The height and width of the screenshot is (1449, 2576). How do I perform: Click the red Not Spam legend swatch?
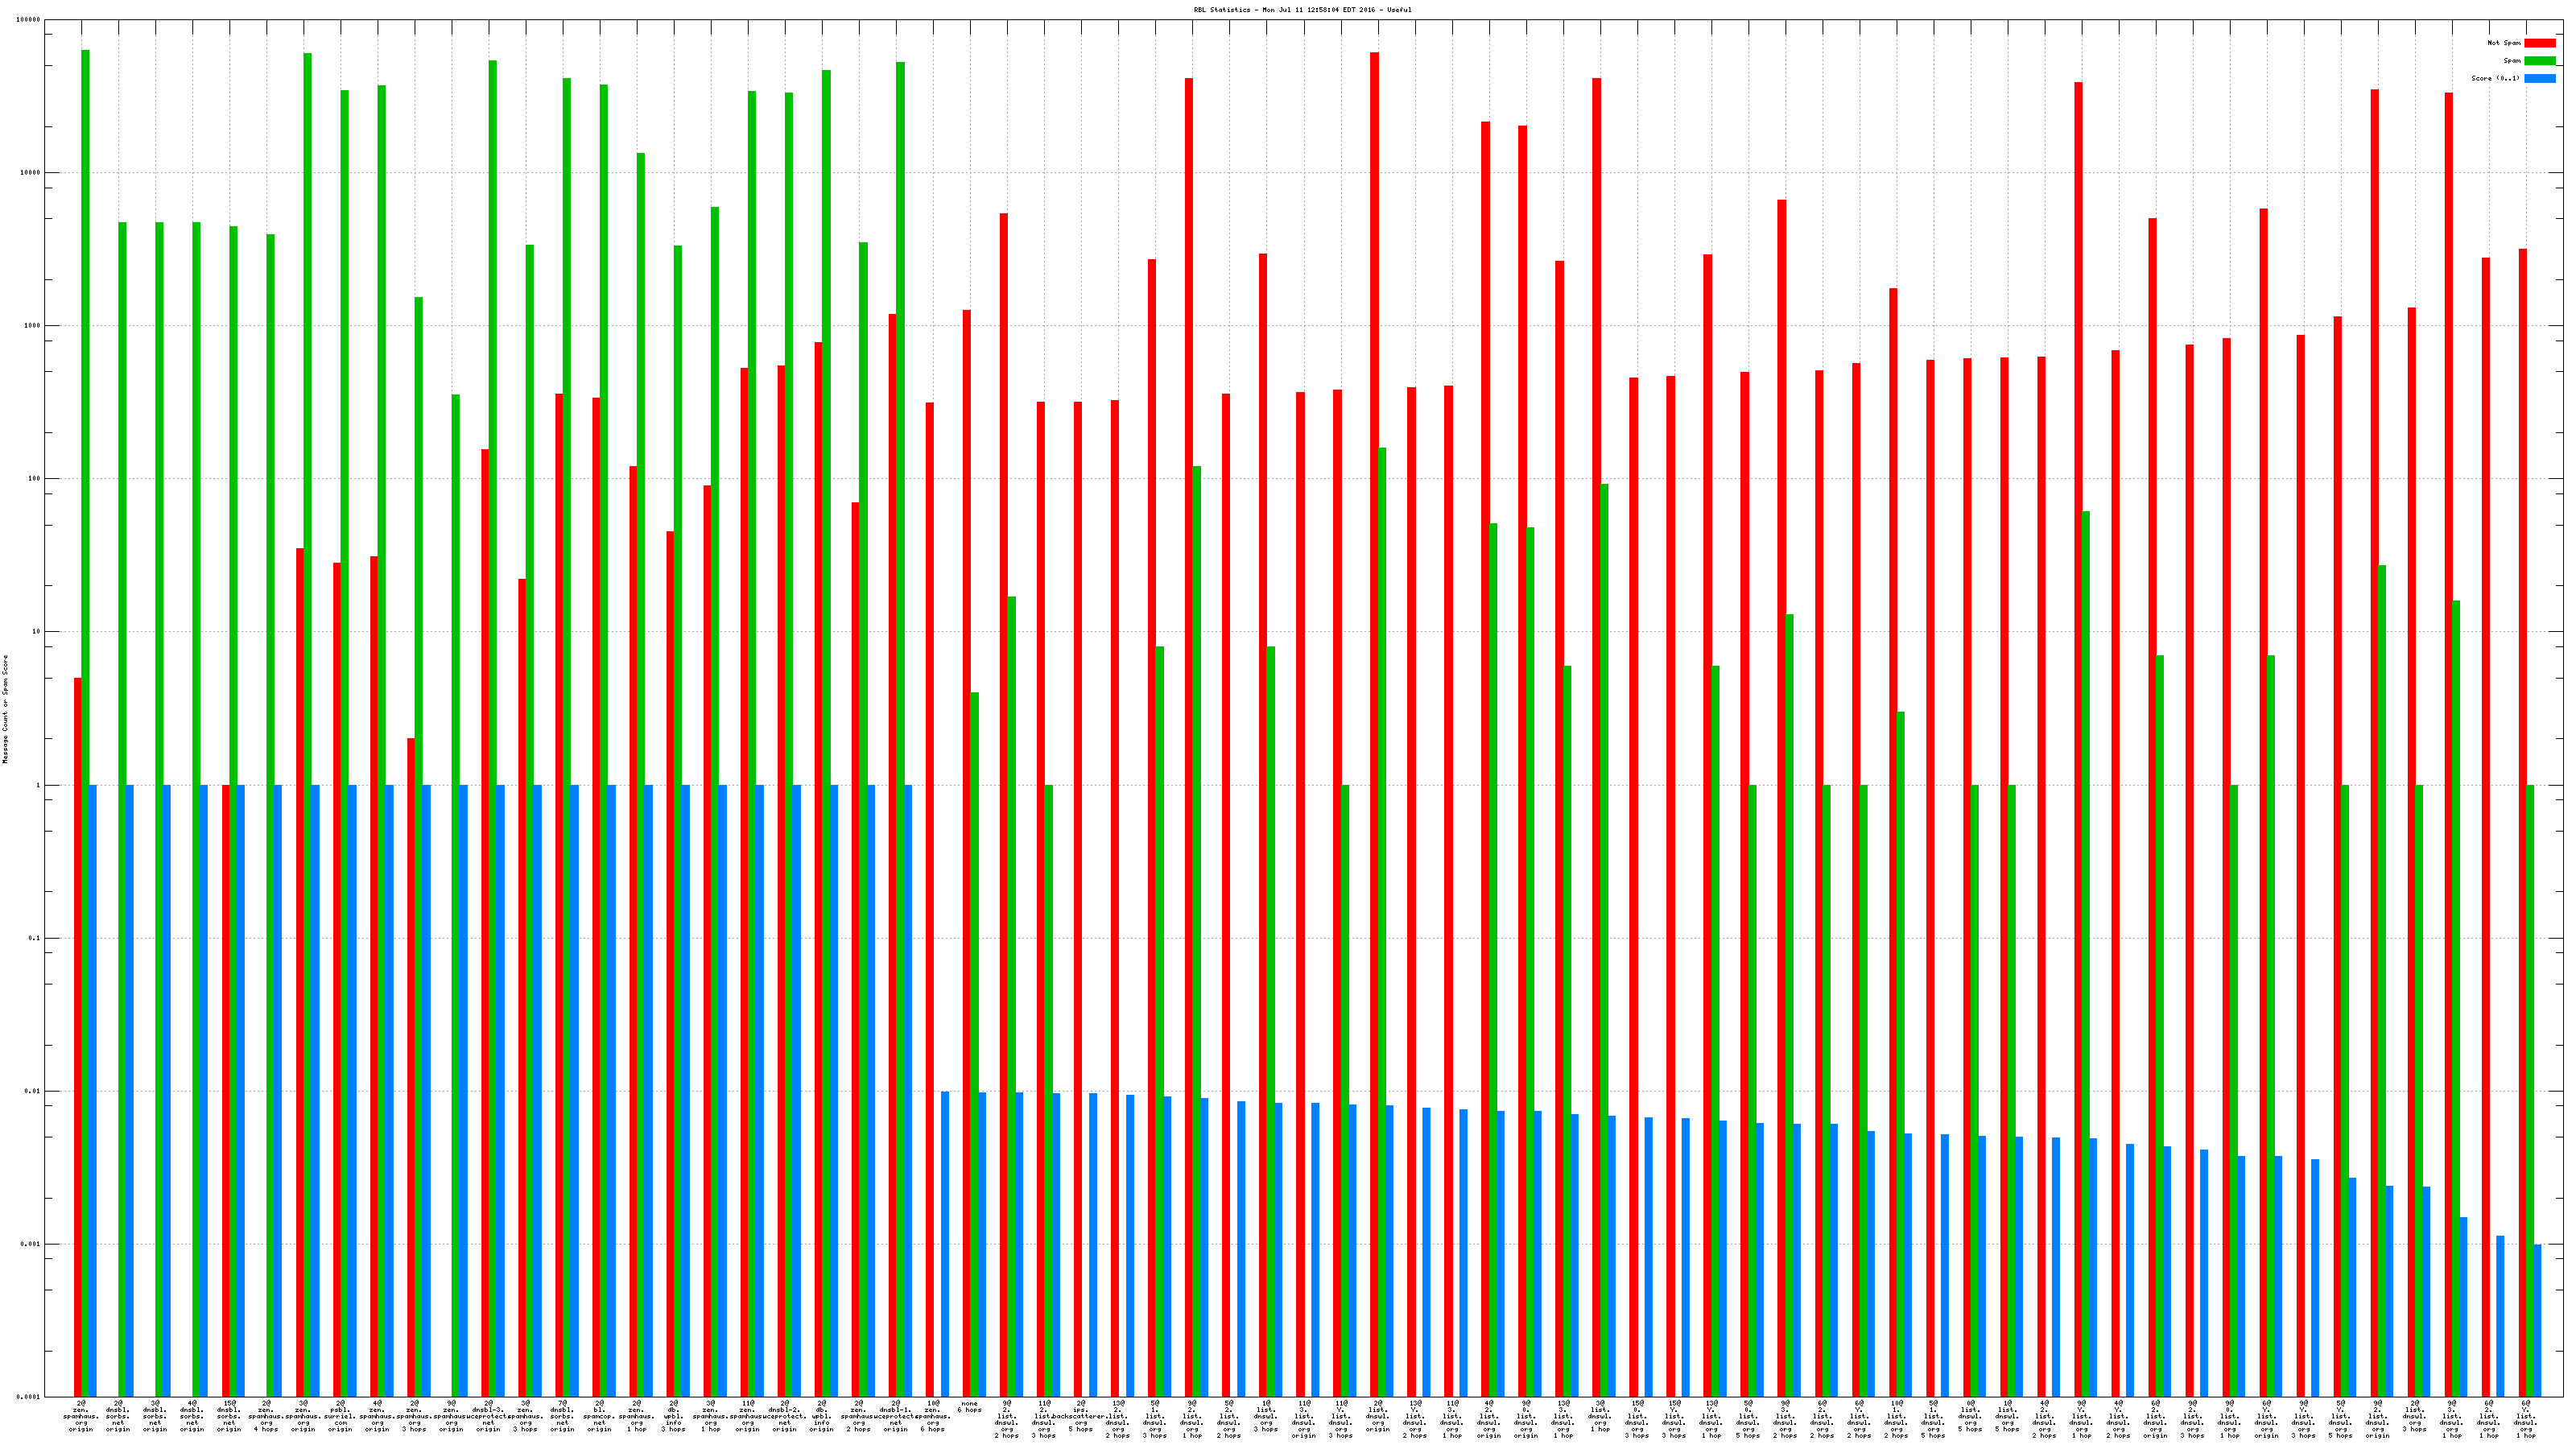[x=2539, y=43]
